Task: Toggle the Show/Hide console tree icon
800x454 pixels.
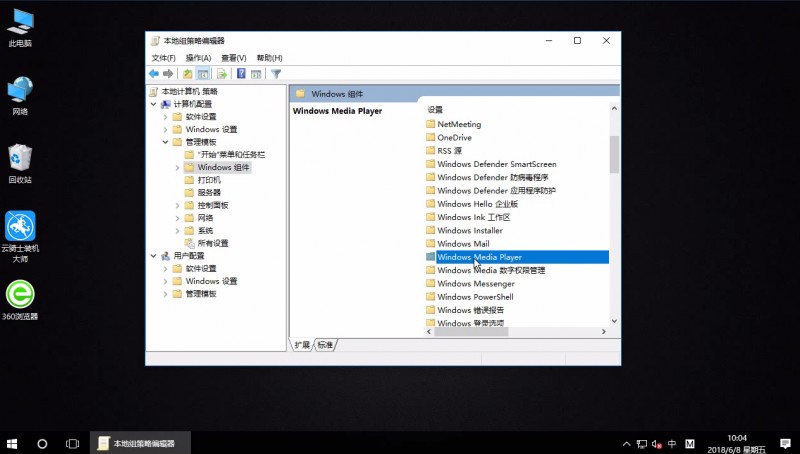Action: coord(203,74)
